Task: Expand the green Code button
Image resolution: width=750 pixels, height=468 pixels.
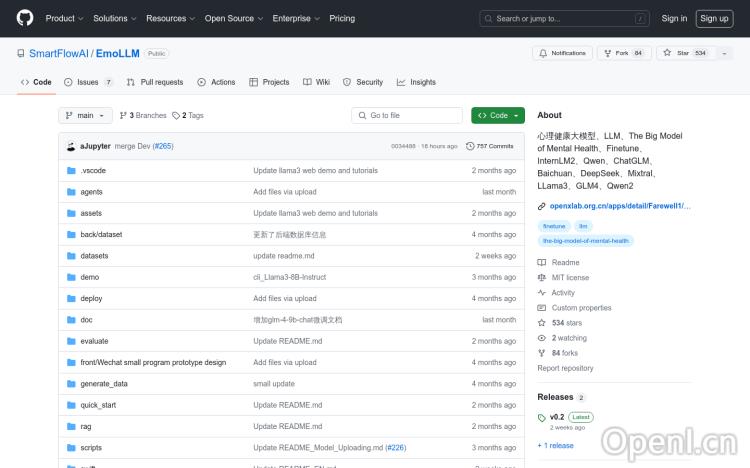Action: tap(498, 115)
